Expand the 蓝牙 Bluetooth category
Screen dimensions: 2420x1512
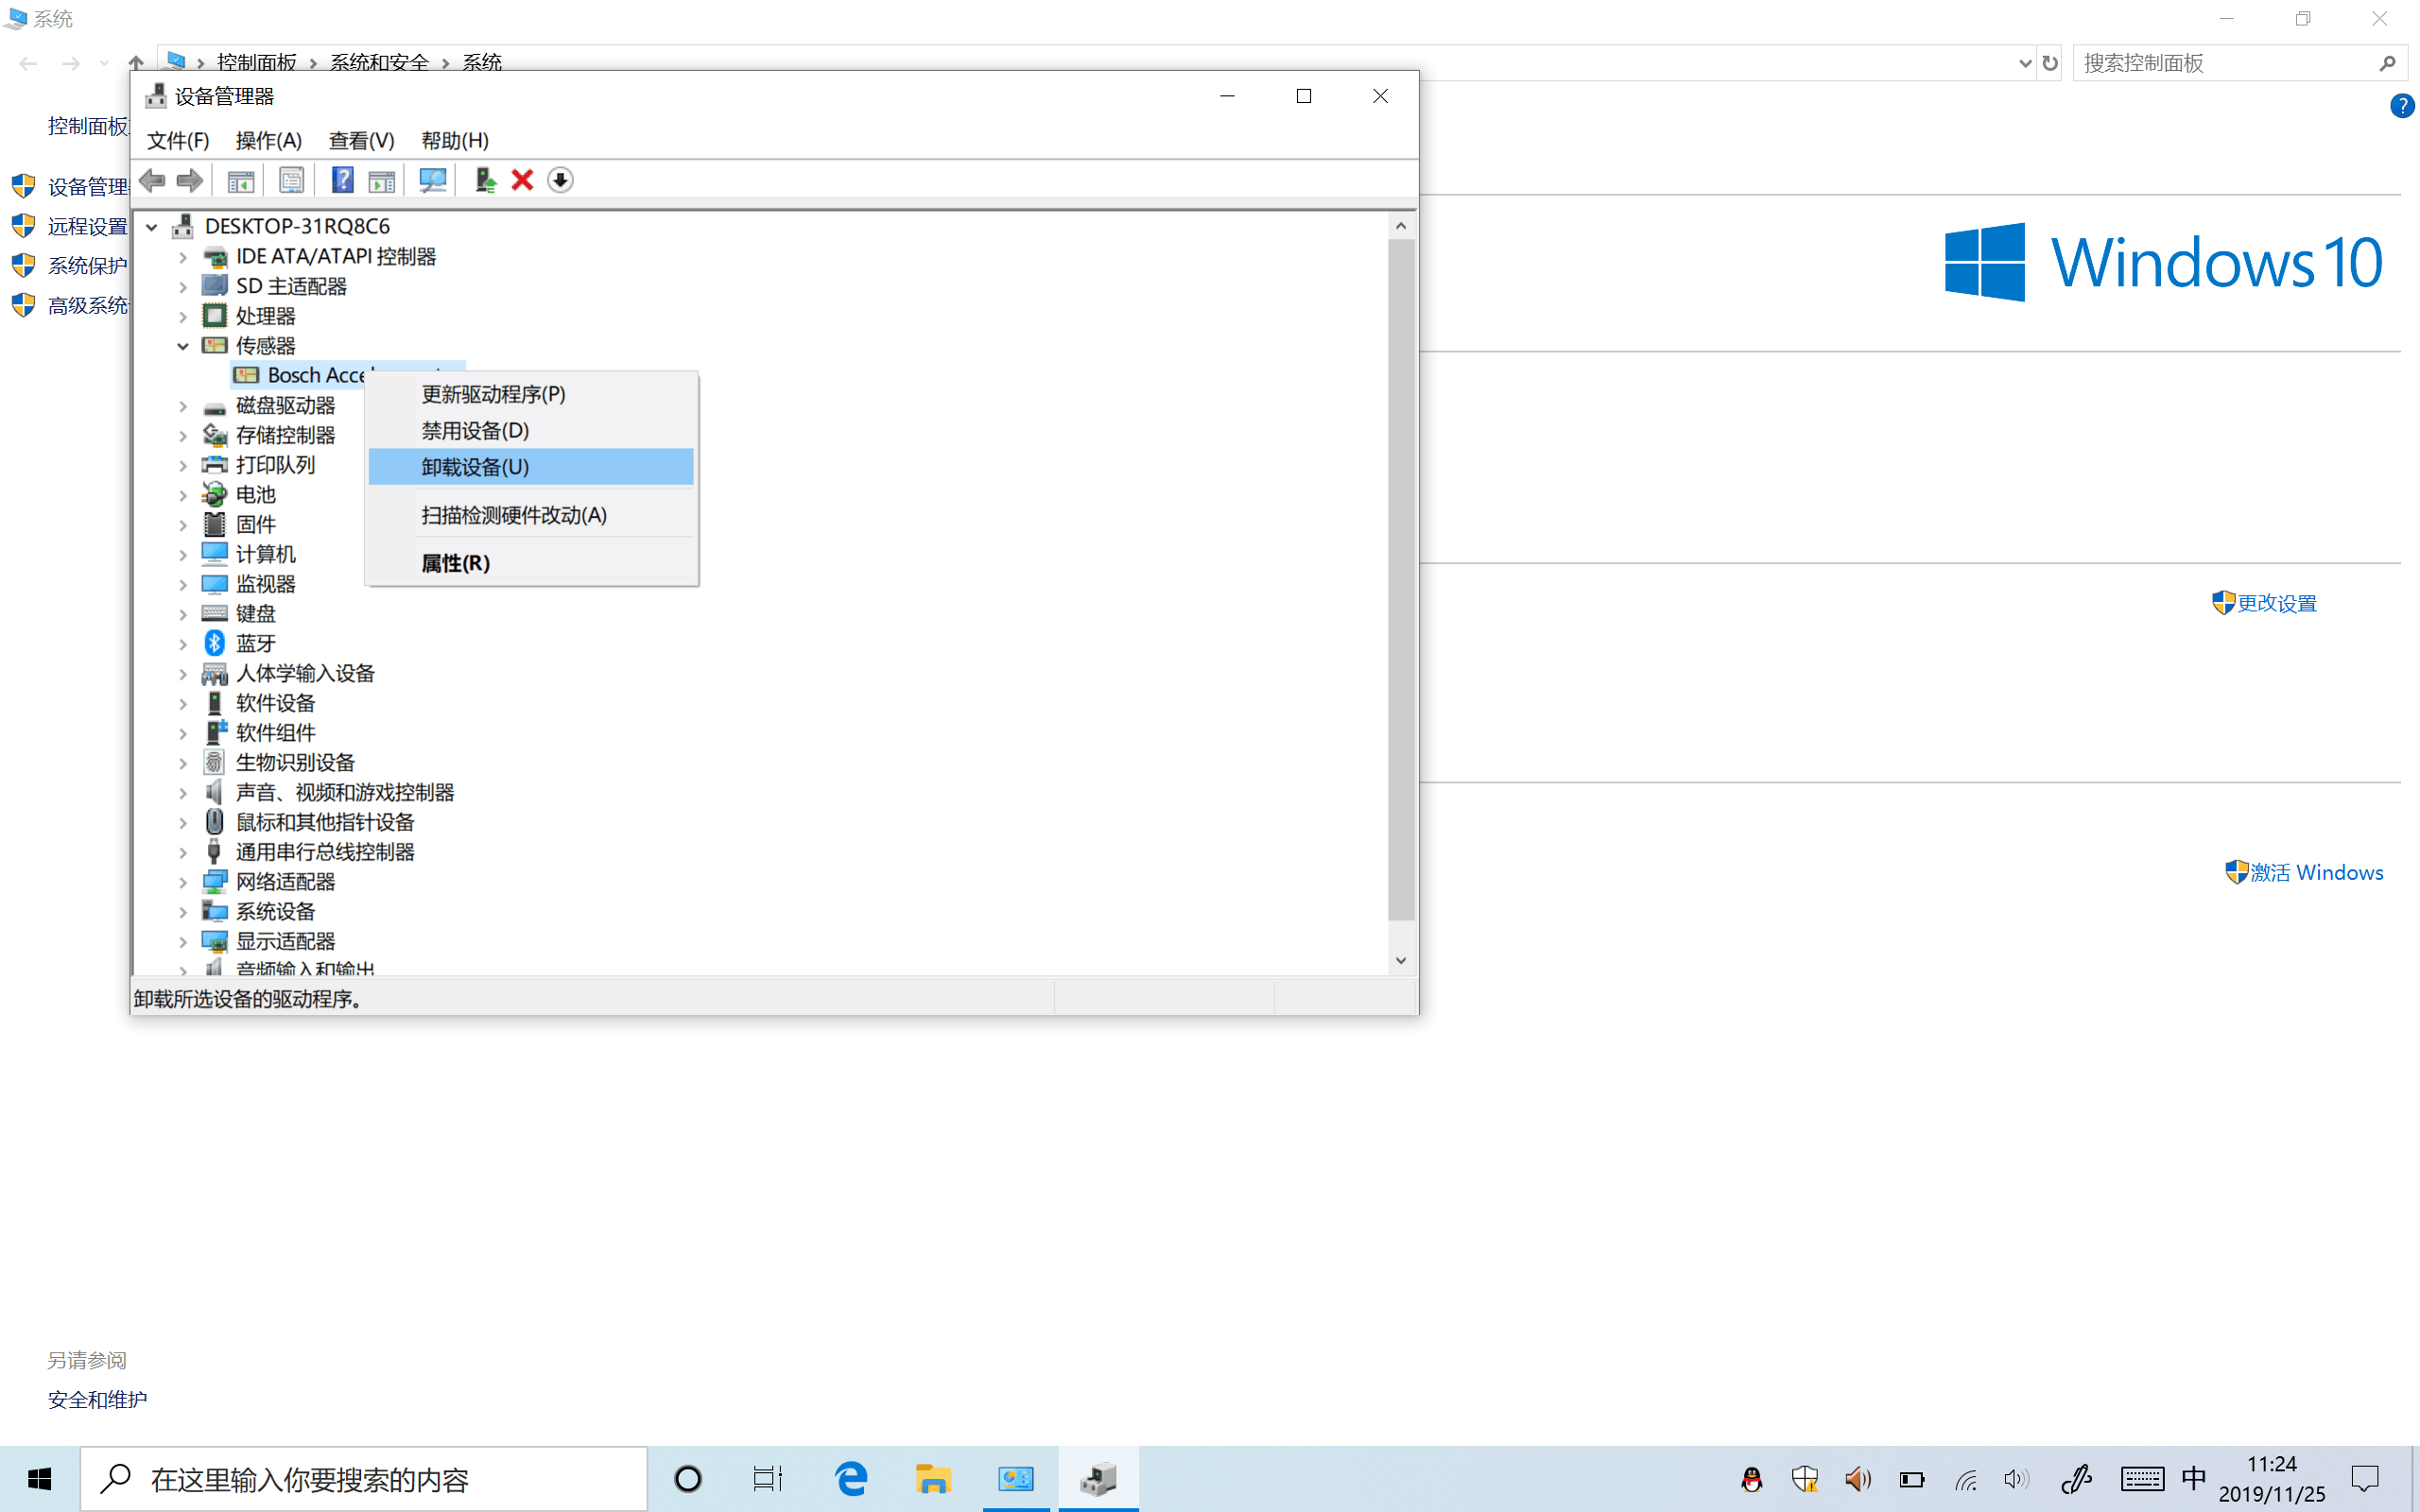coord(183,644)
